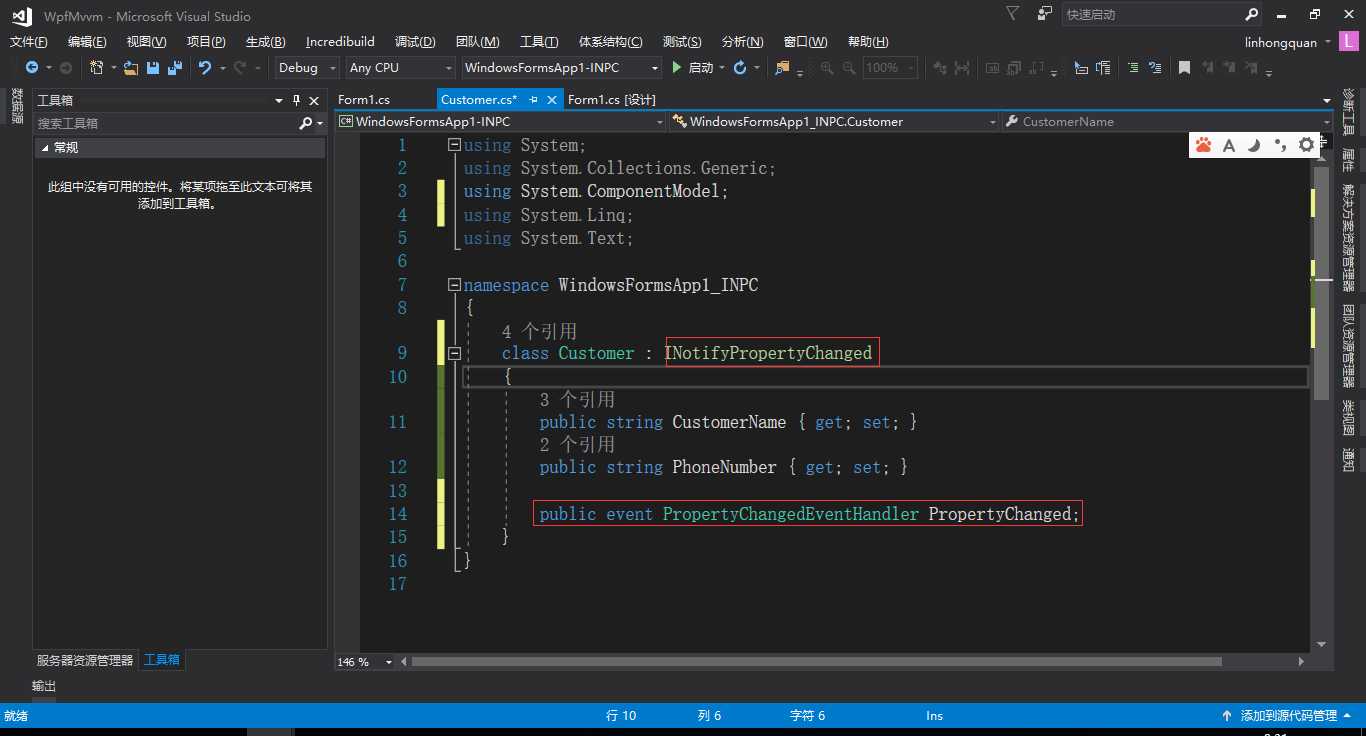Image resolution: width=1366 pixels, height=736 pixels.
Task: Collapse the using directives block
Action: 455,145
